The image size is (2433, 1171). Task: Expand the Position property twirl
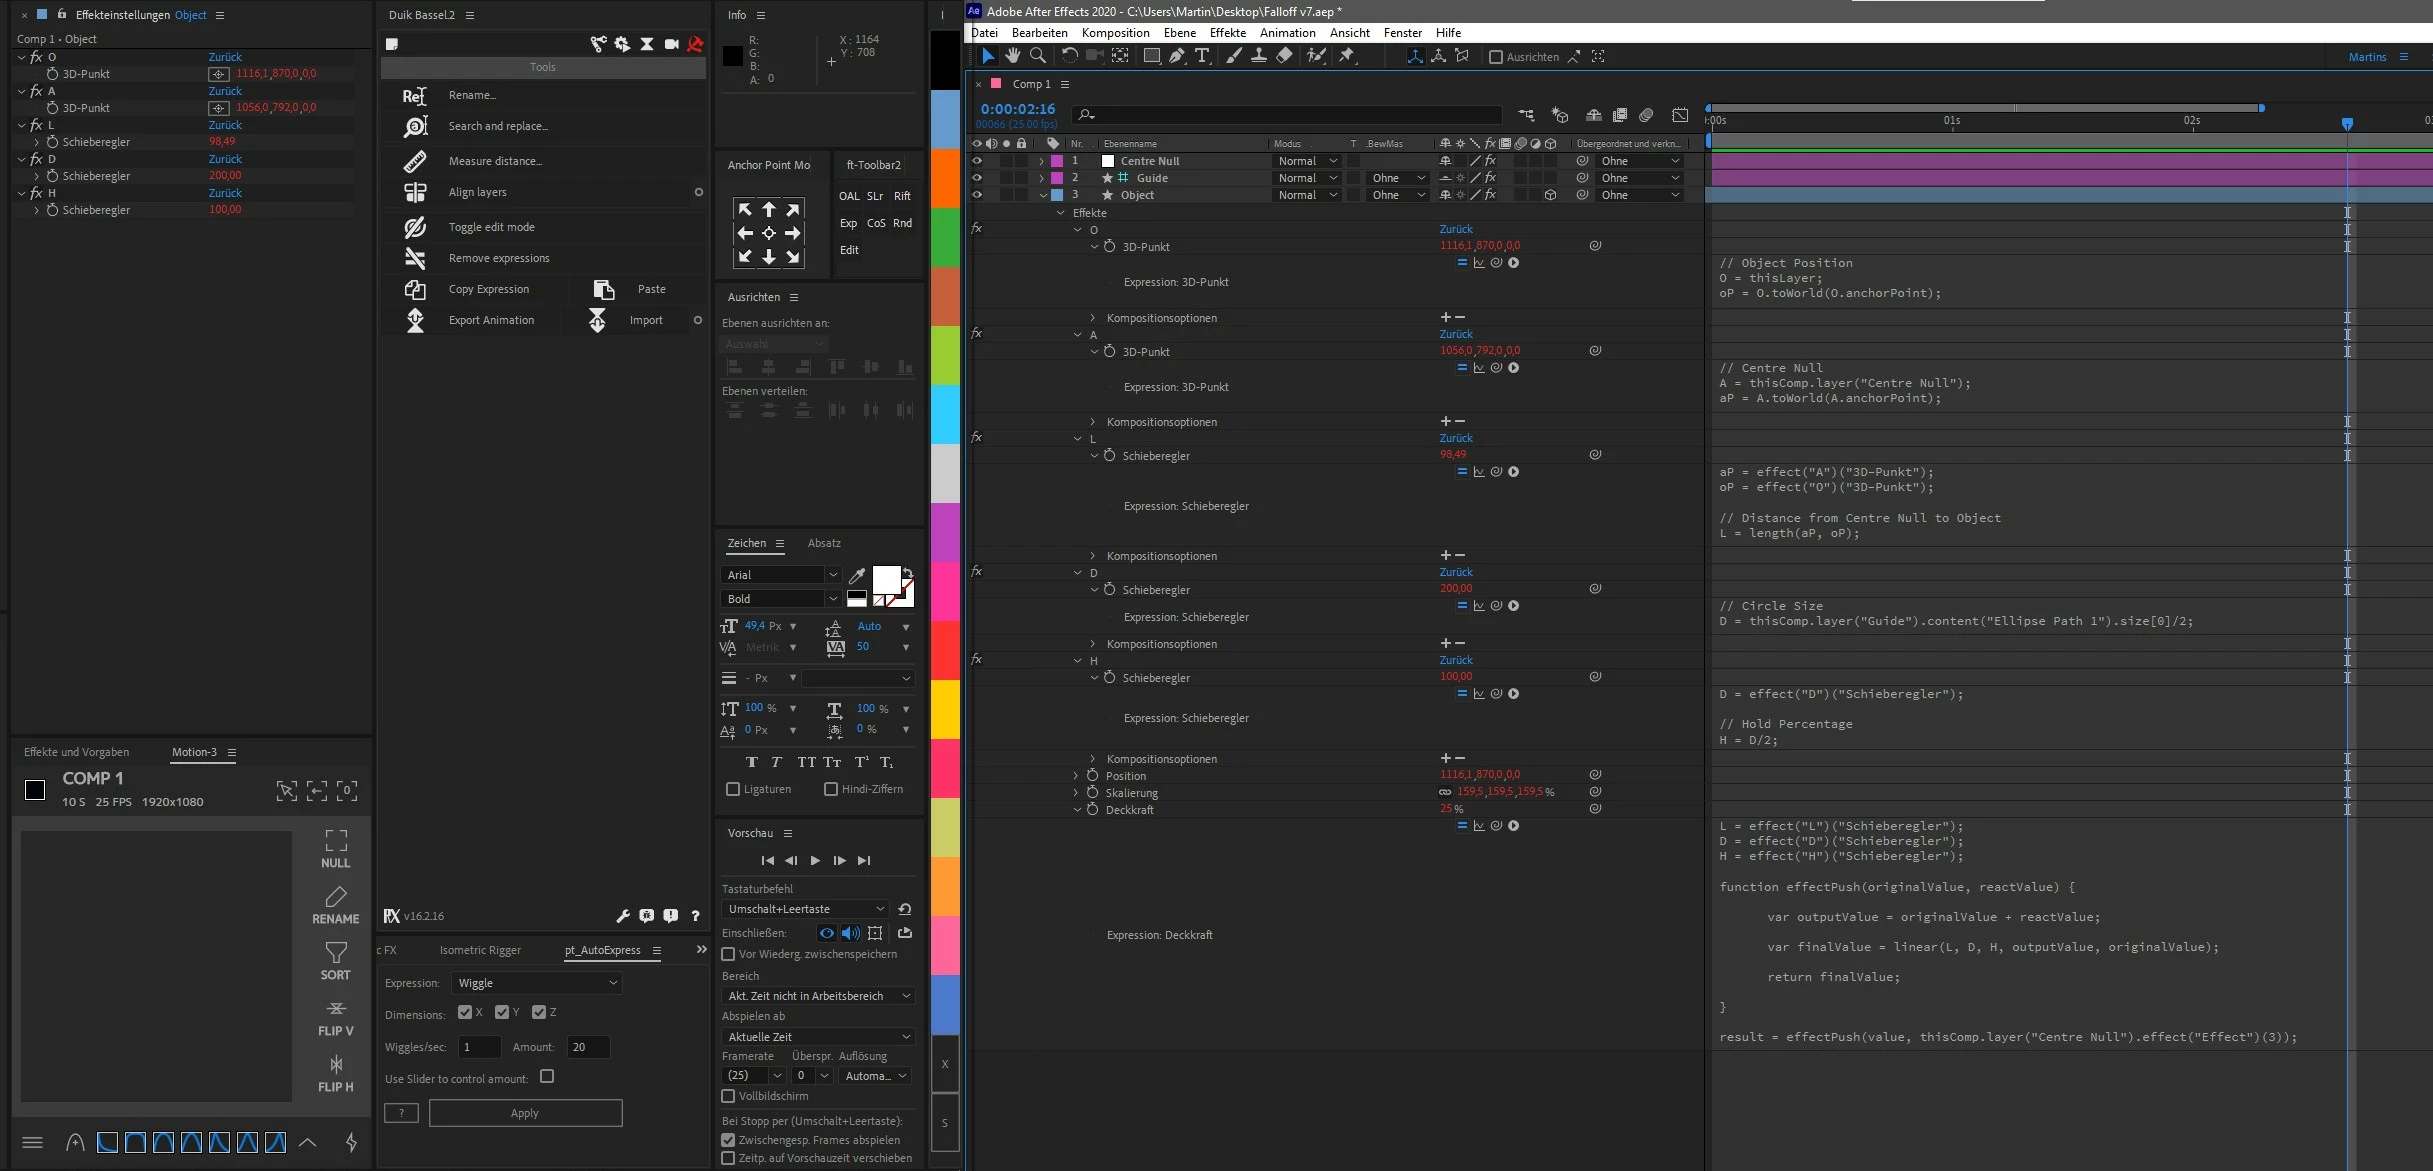click(1076, 776)
